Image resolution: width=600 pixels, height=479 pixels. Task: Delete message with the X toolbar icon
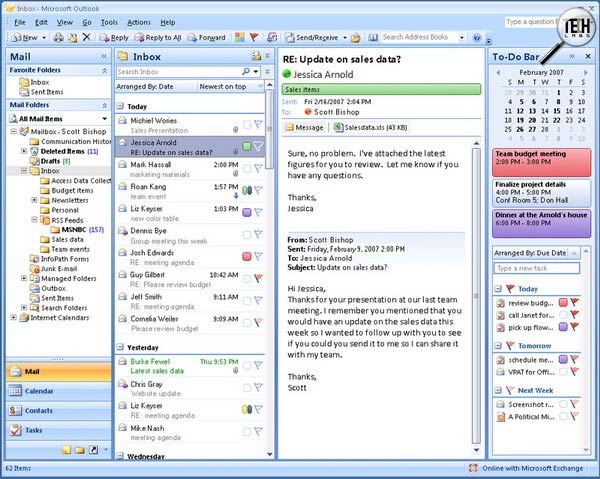tap(86, 37)
